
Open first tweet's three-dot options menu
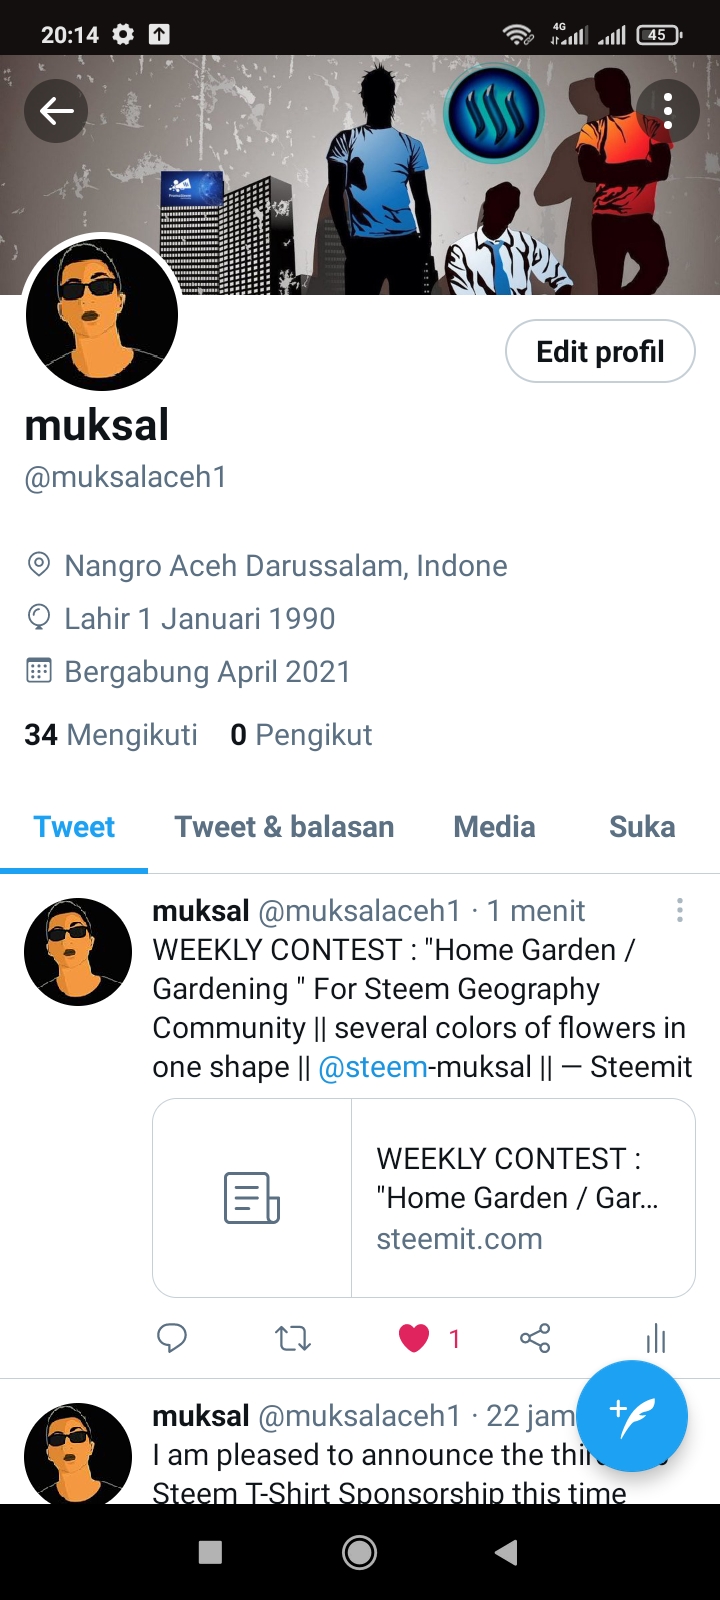coord(680,910)
